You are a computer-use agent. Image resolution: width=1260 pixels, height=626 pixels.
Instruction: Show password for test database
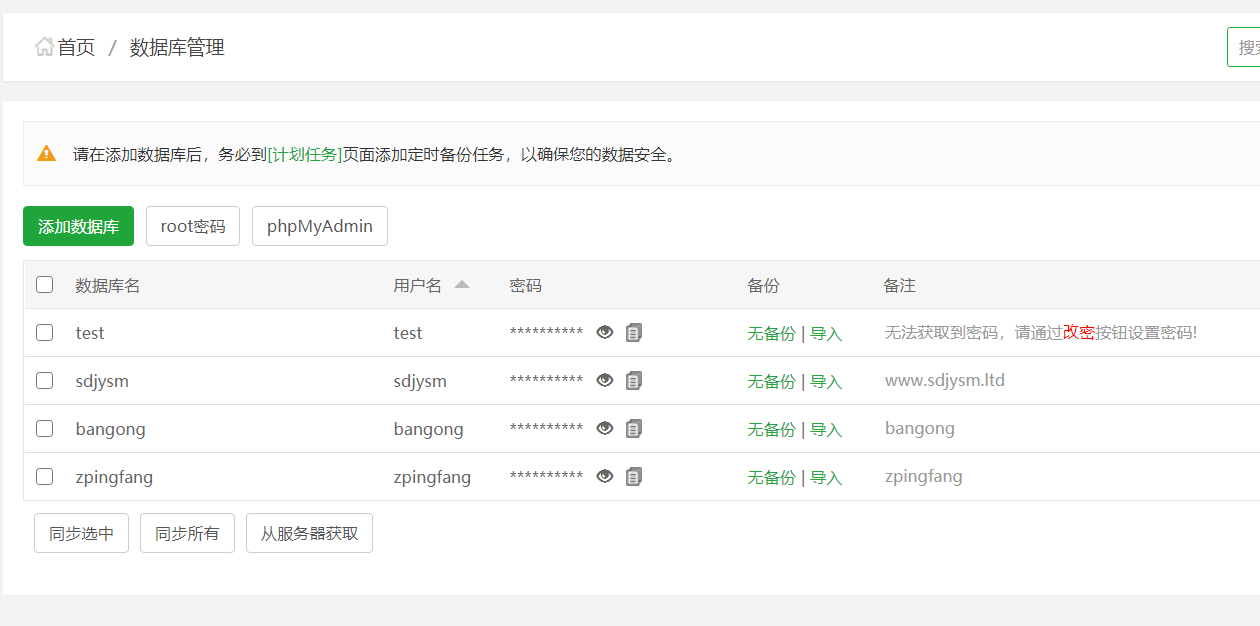point(605,333)
